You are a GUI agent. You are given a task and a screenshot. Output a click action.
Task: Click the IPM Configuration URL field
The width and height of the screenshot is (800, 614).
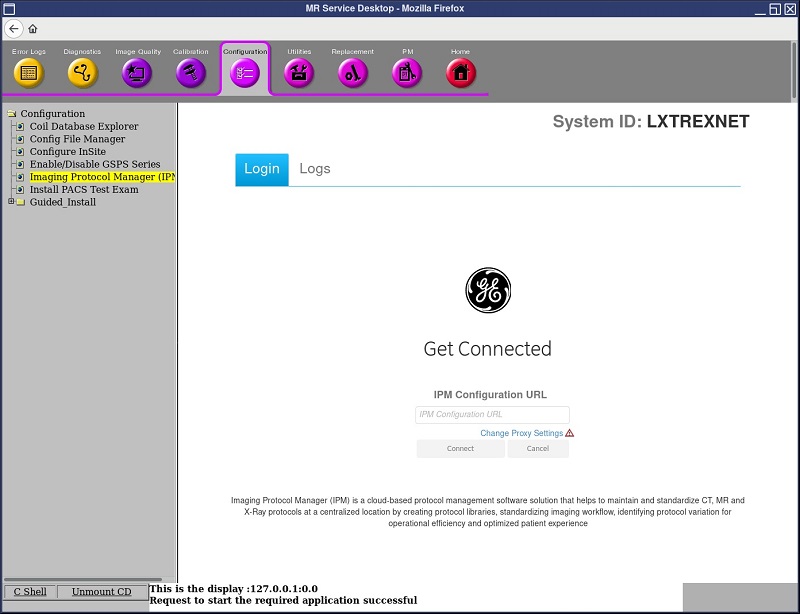pos(492,414)
